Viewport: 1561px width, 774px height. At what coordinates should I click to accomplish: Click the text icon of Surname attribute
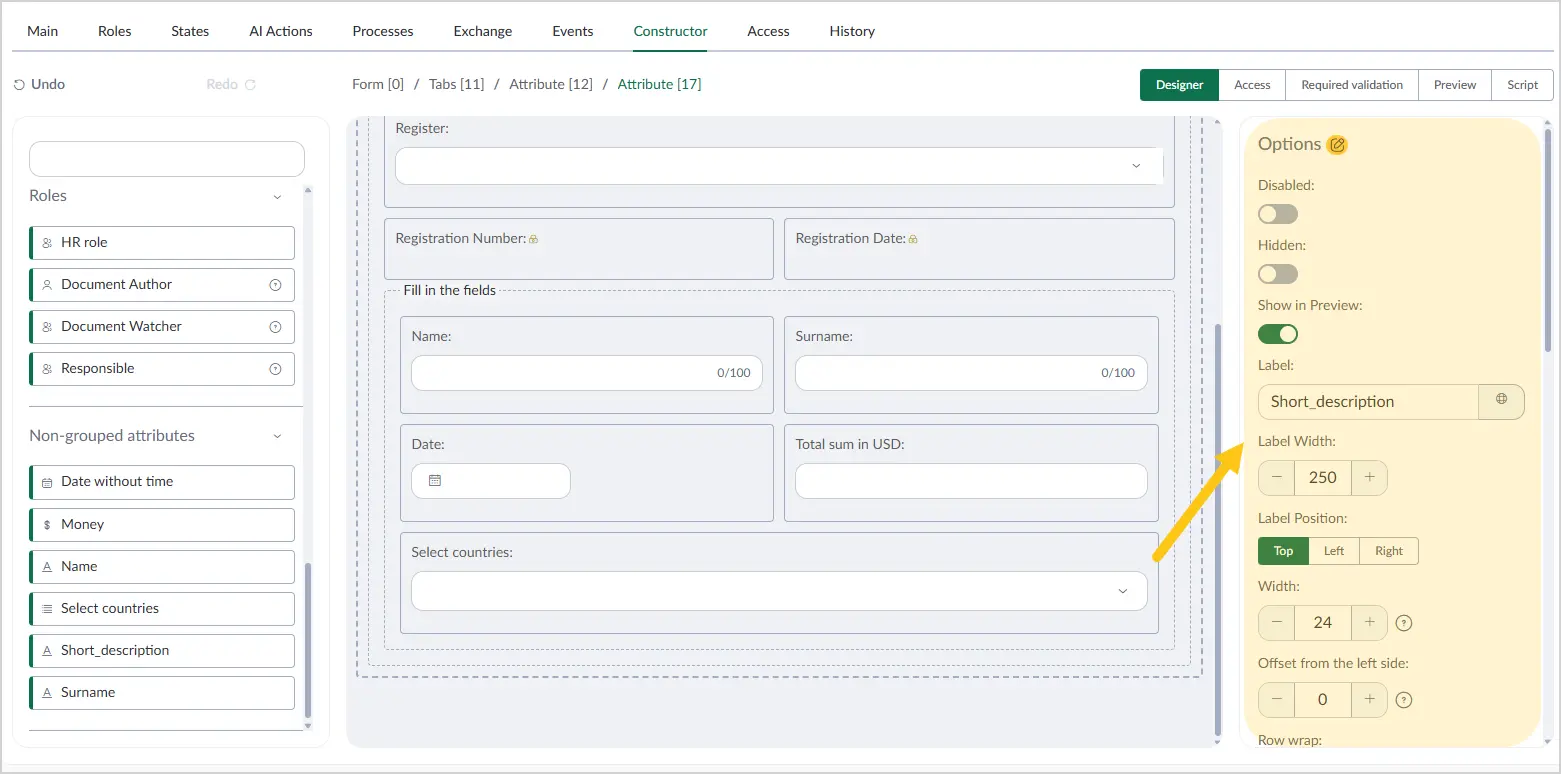point(47,693)
